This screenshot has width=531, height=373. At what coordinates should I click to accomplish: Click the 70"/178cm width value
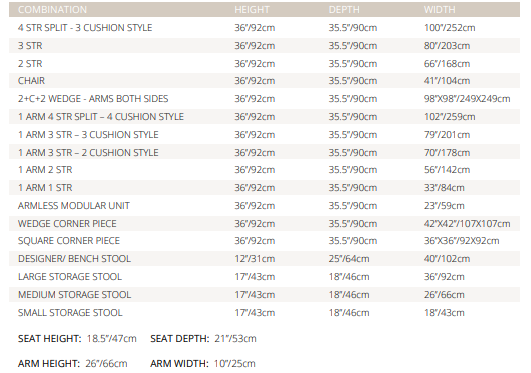coord(447,152)
